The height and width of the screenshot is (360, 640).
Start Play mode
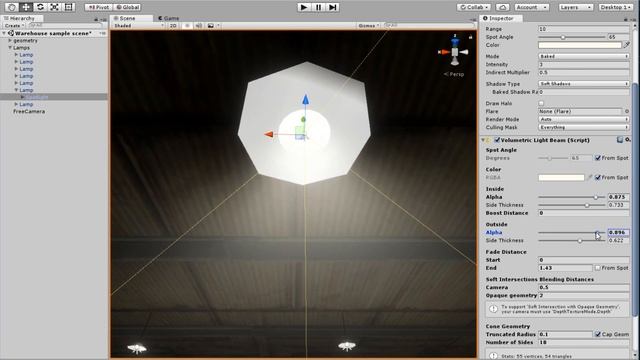coord(304,7)
